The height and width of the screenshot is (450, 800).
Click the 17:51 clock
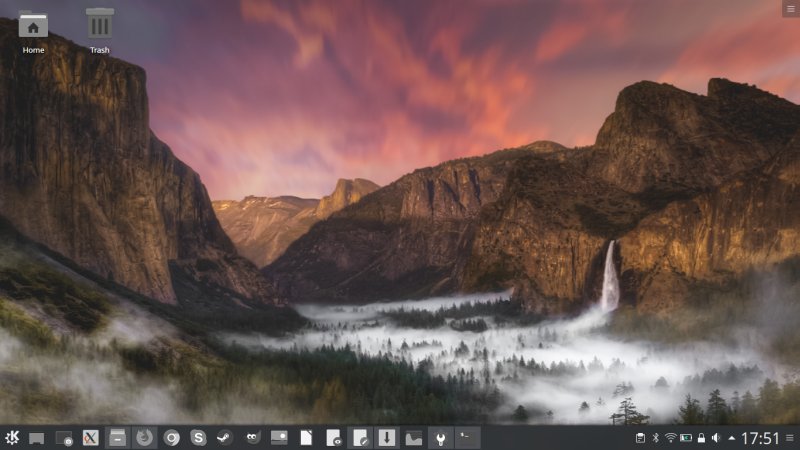pyautogui.click(x=760, y=438)
